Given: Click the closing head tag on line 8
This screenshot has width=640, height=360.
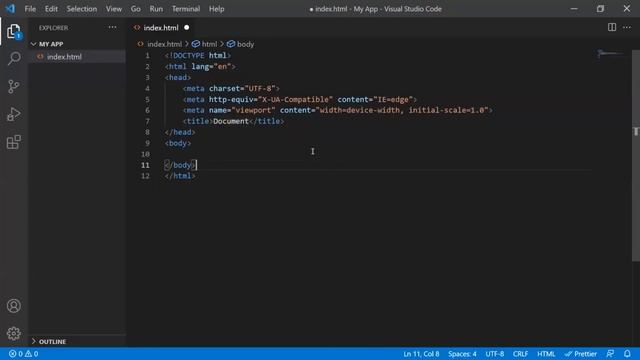Looking at the screenshot, I should (180, 132).
